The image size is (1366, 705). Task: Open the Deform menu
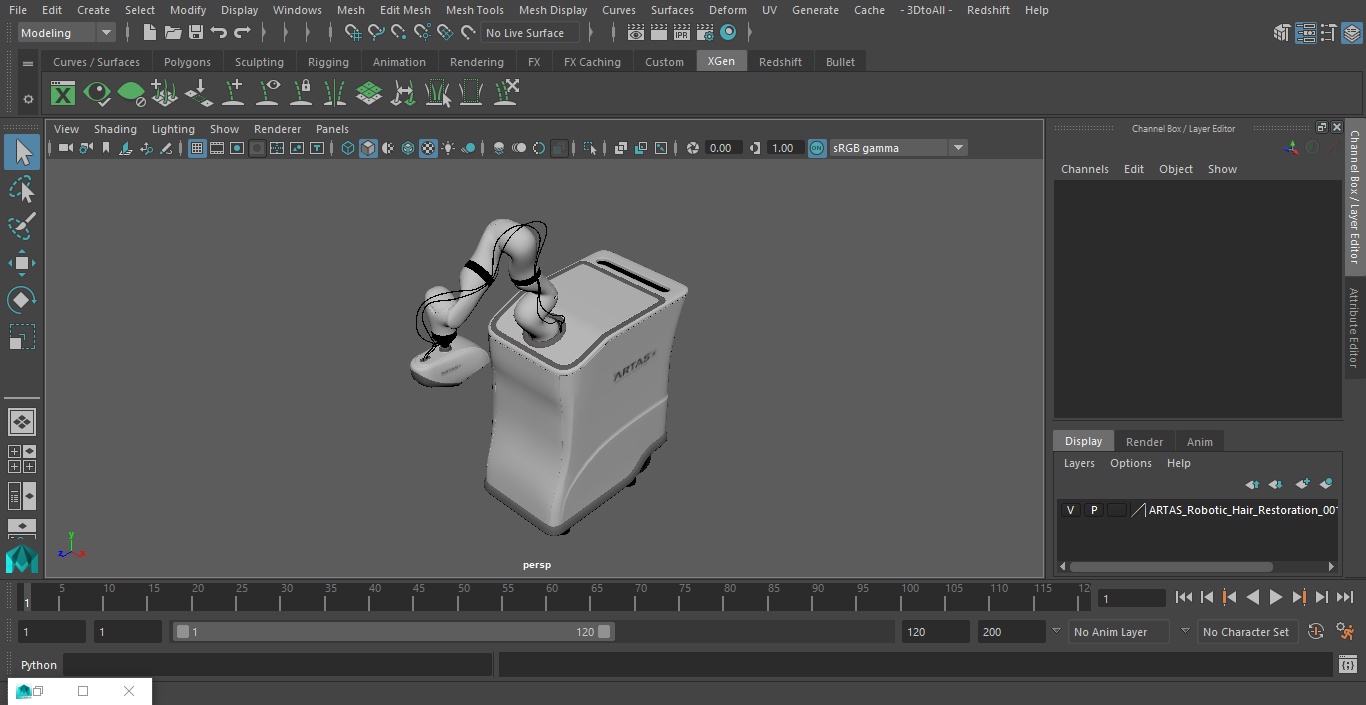click(x=727, y=10)
